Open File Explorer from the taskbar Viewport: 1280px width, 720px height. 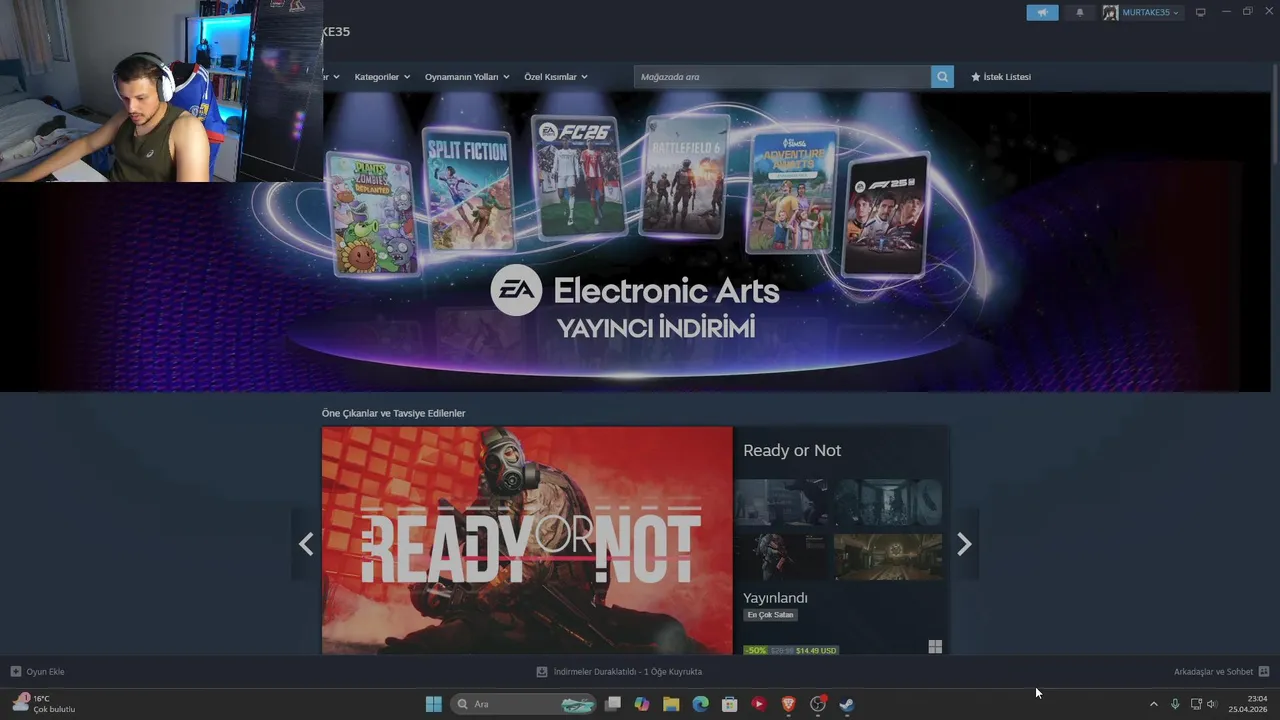[671, 704]
